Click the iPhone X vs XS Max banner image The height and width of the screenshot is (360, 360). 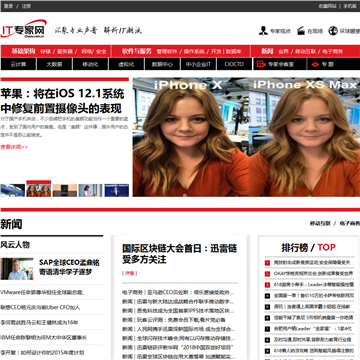(246, 137)
